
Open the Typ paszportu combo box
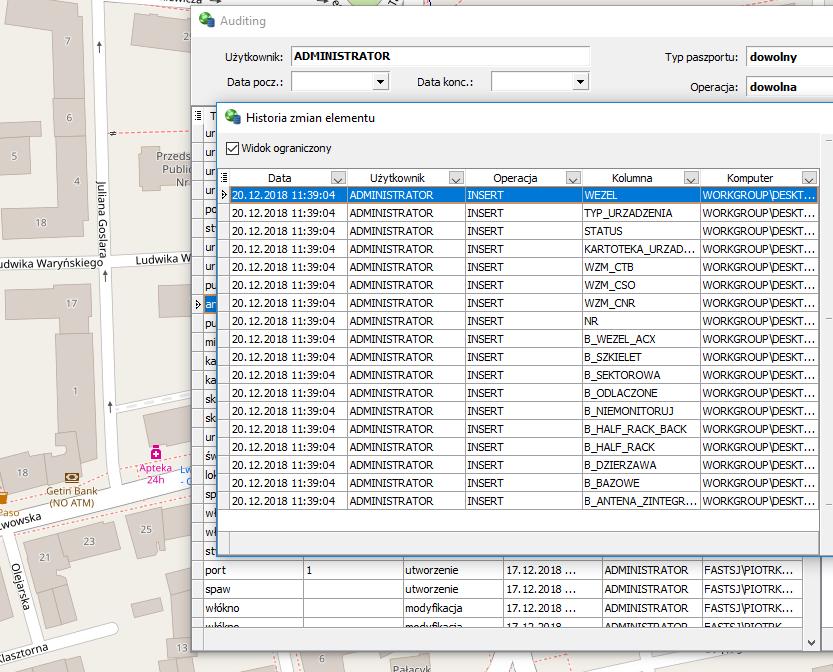[x=789, y=57]
